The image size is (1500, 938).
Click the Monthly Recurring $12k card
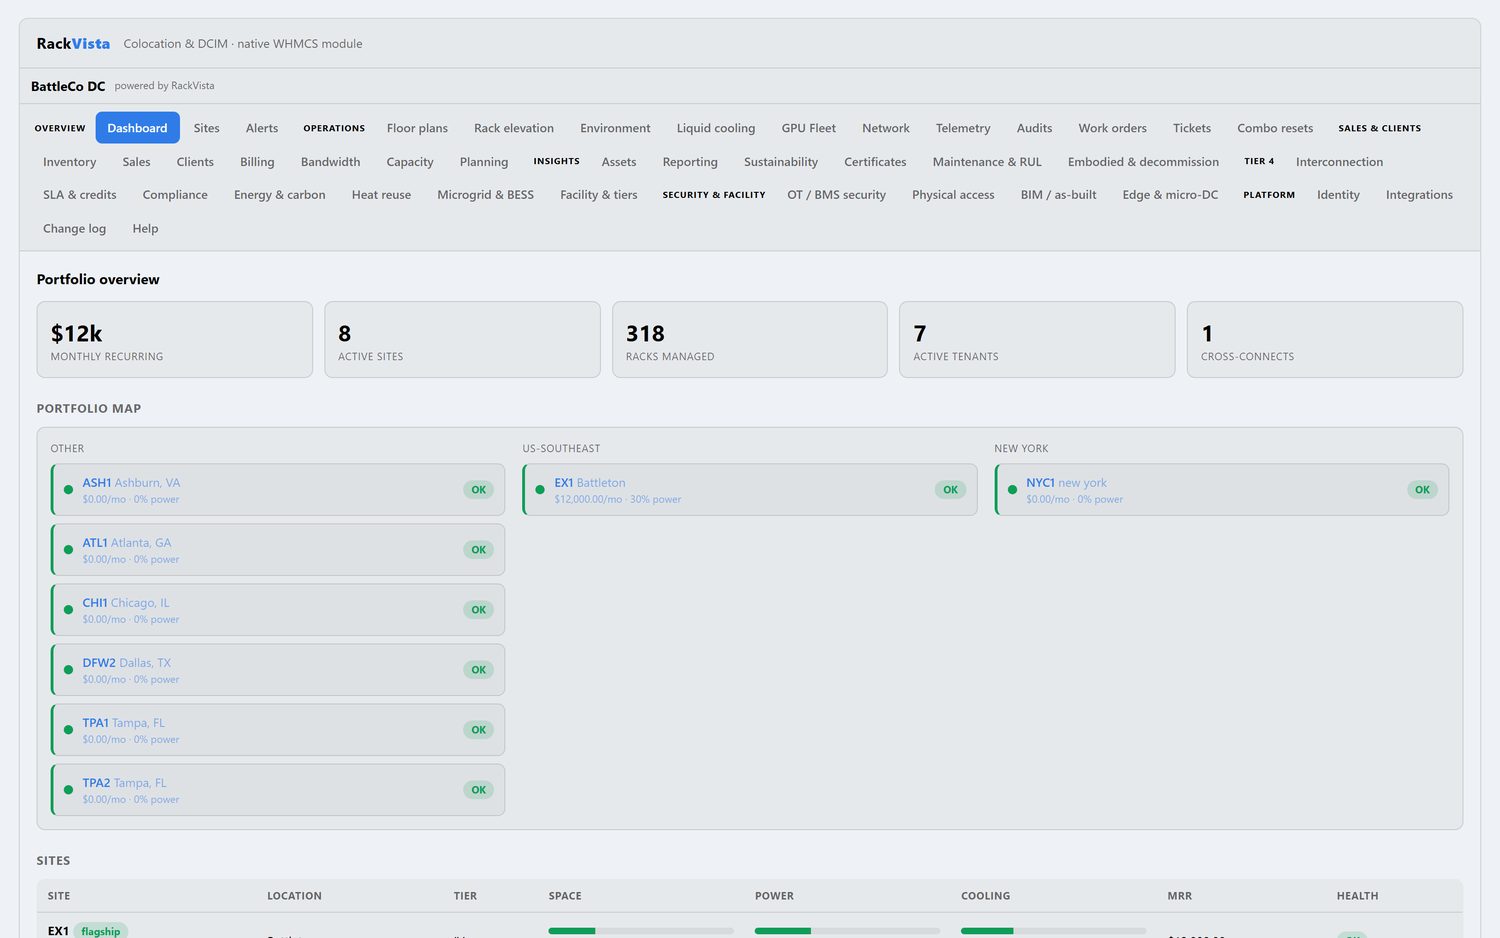[x=175, y=340]
